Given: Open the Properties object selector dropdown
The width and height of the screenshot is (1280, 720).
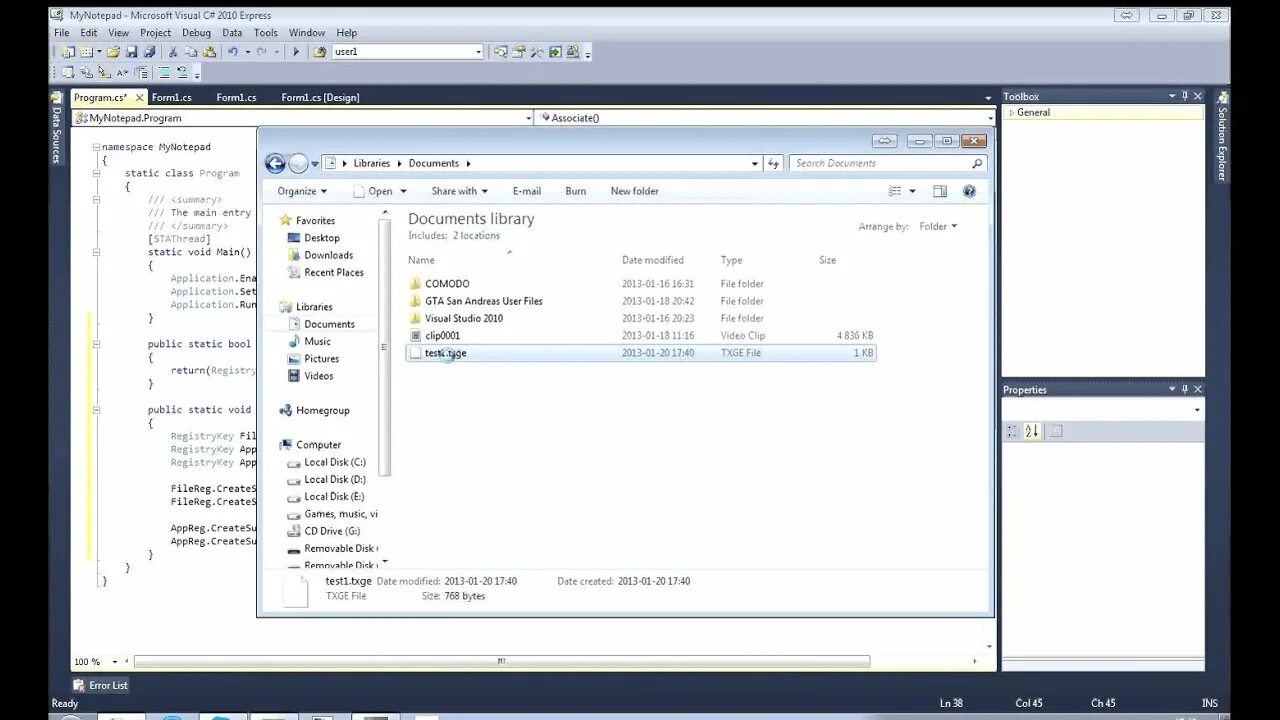Looking at the screenshot, I should pyautogui.click(x=1197, y=410).
